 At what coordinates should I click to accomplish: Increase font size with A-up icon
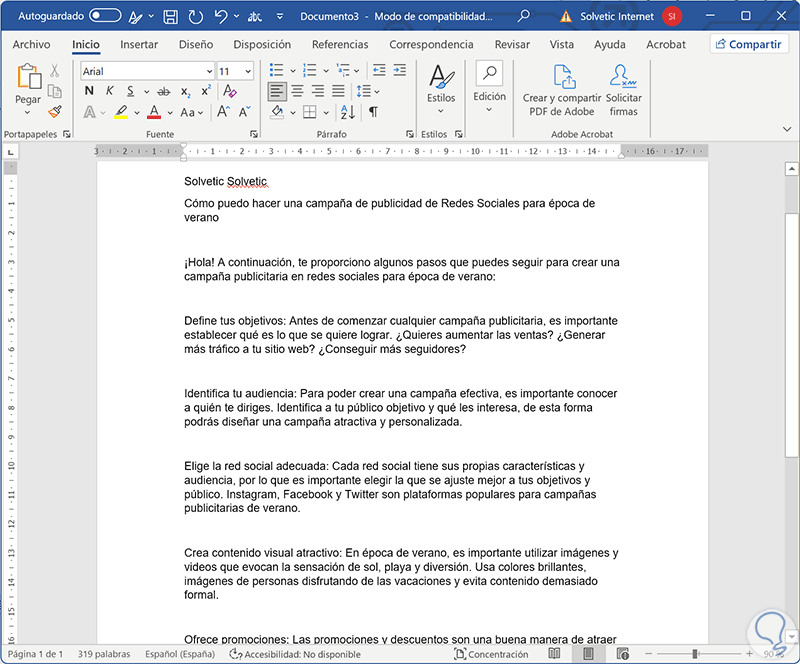coord(223,112)
